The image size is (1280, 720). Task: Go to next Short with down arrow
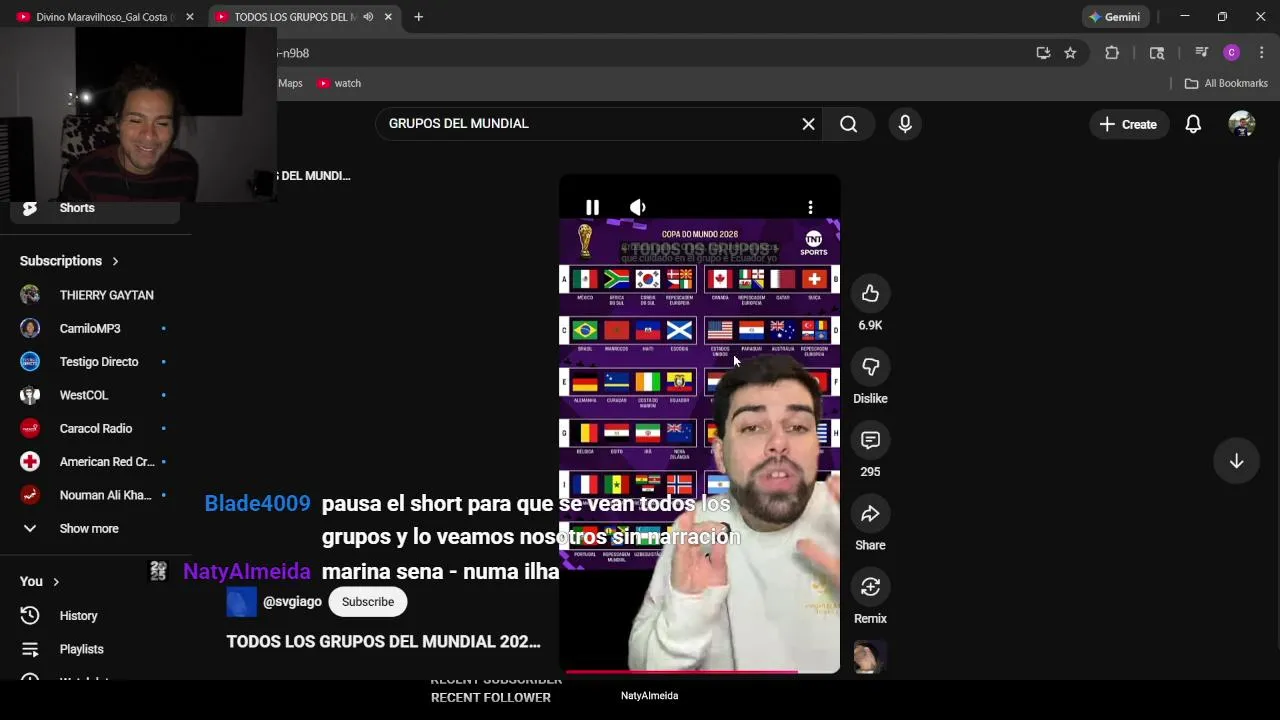(x=1236, y=461)
